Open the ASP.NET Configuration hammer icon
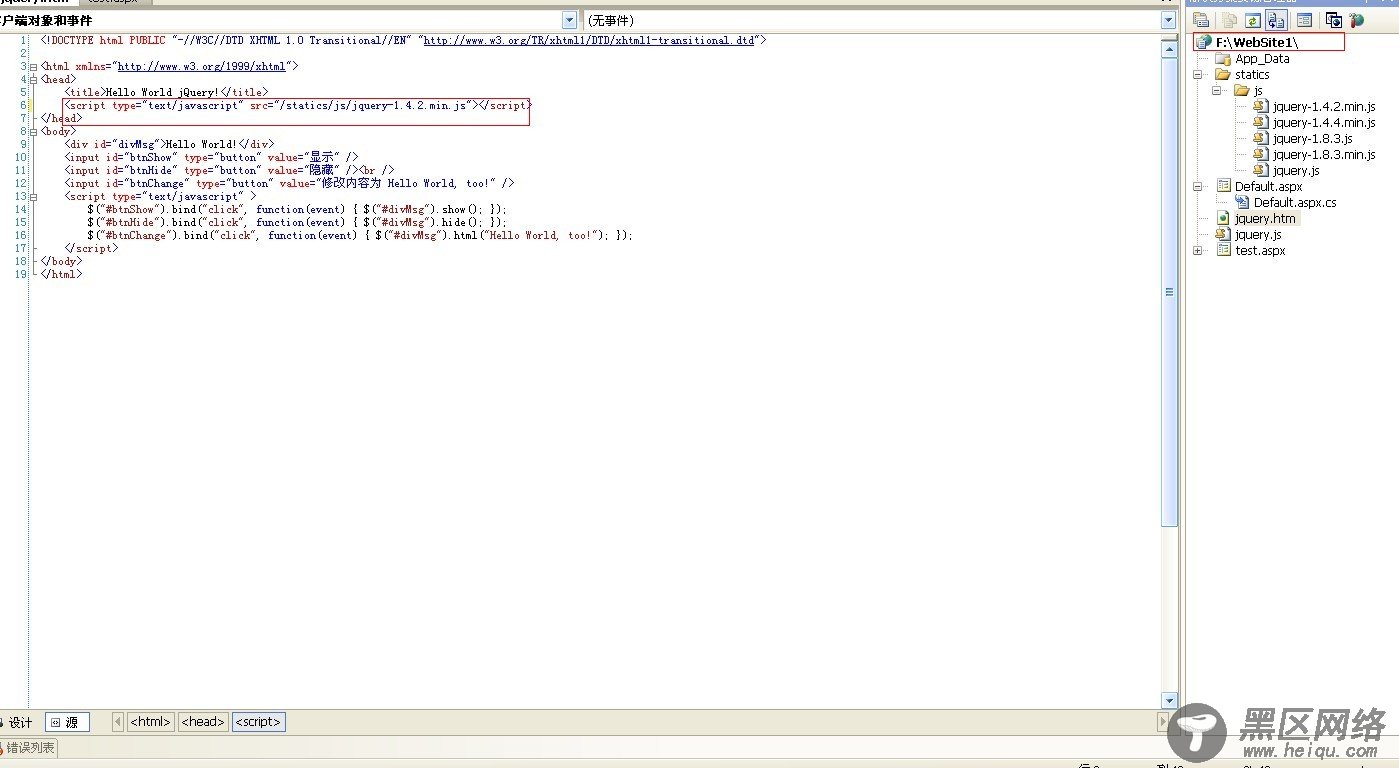 point(1356,20)
